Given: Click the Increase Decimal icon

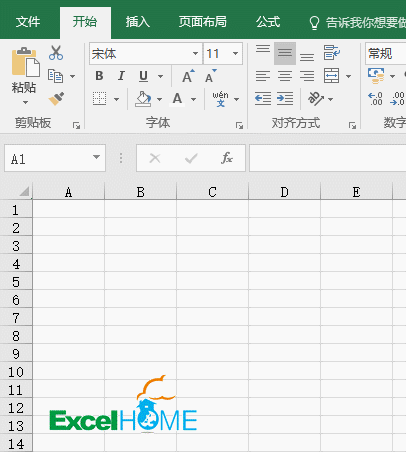Looking at the screenshot, I should pos(375,99).
